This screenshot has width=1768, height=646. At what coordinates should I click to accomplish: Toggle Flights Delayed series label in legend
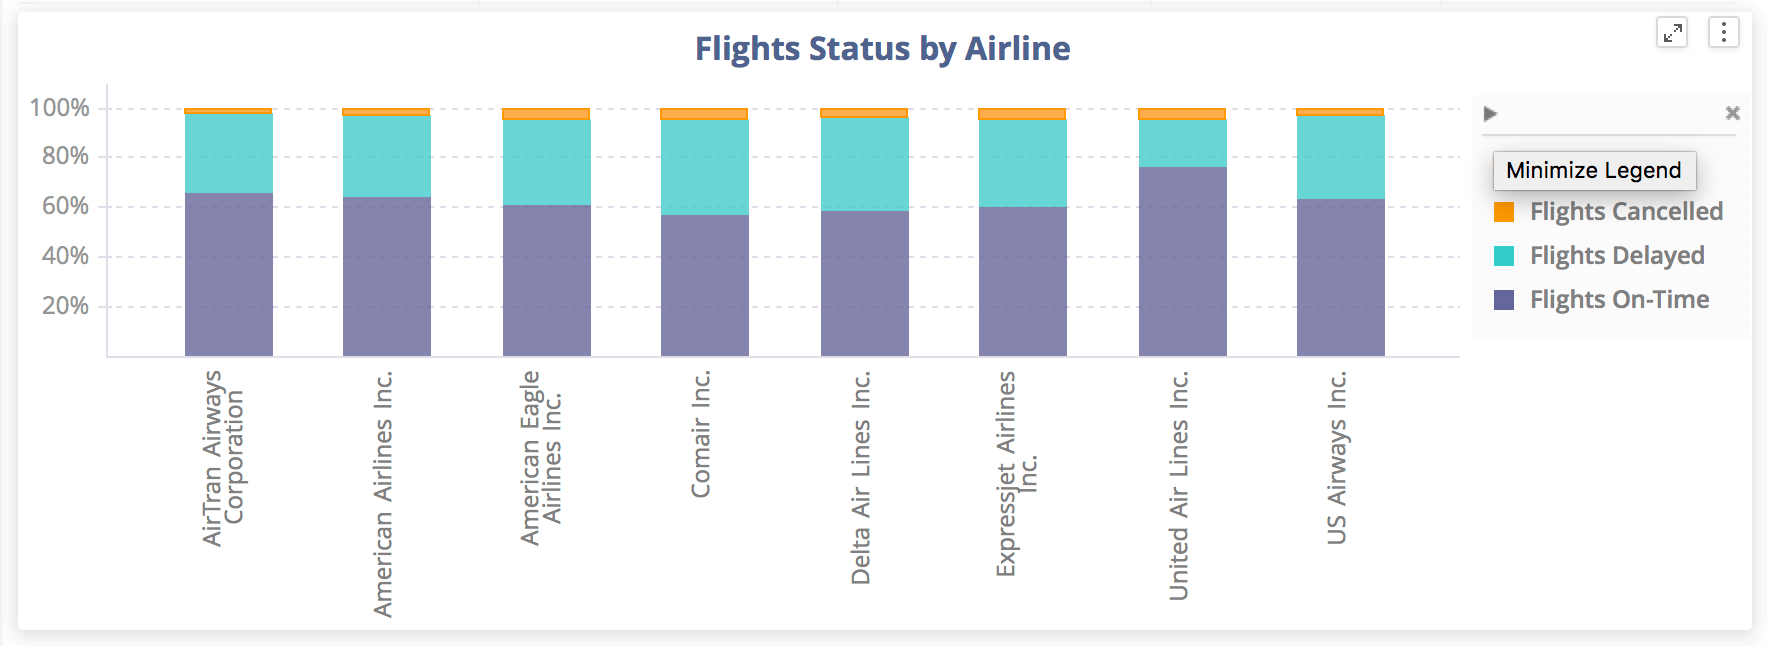(x=1617, y=256)
